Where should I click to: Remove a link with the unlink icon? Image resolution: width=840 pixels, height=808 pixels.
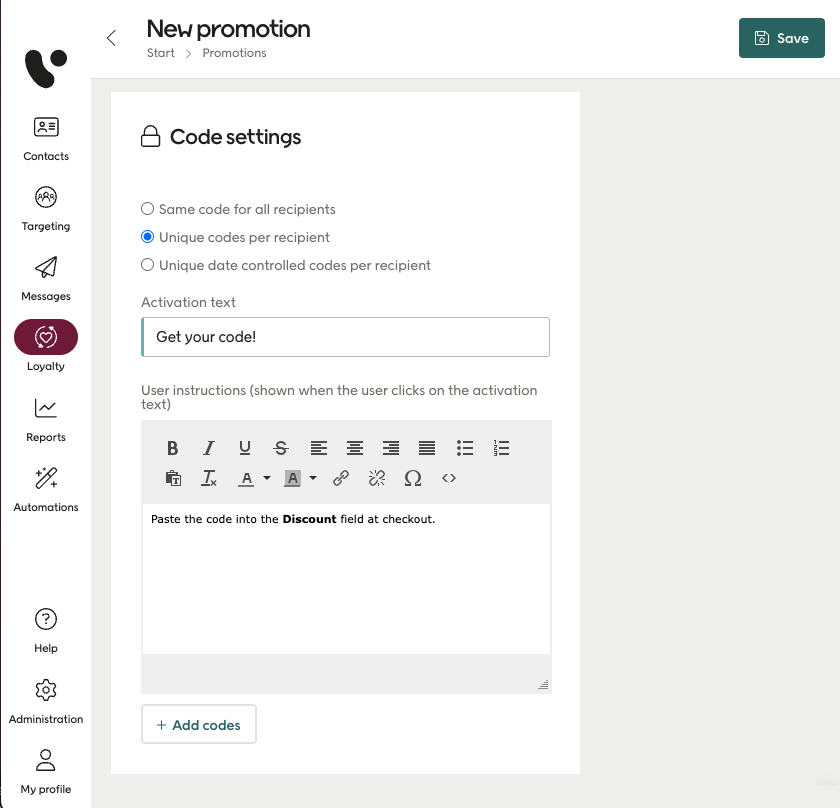377,478
